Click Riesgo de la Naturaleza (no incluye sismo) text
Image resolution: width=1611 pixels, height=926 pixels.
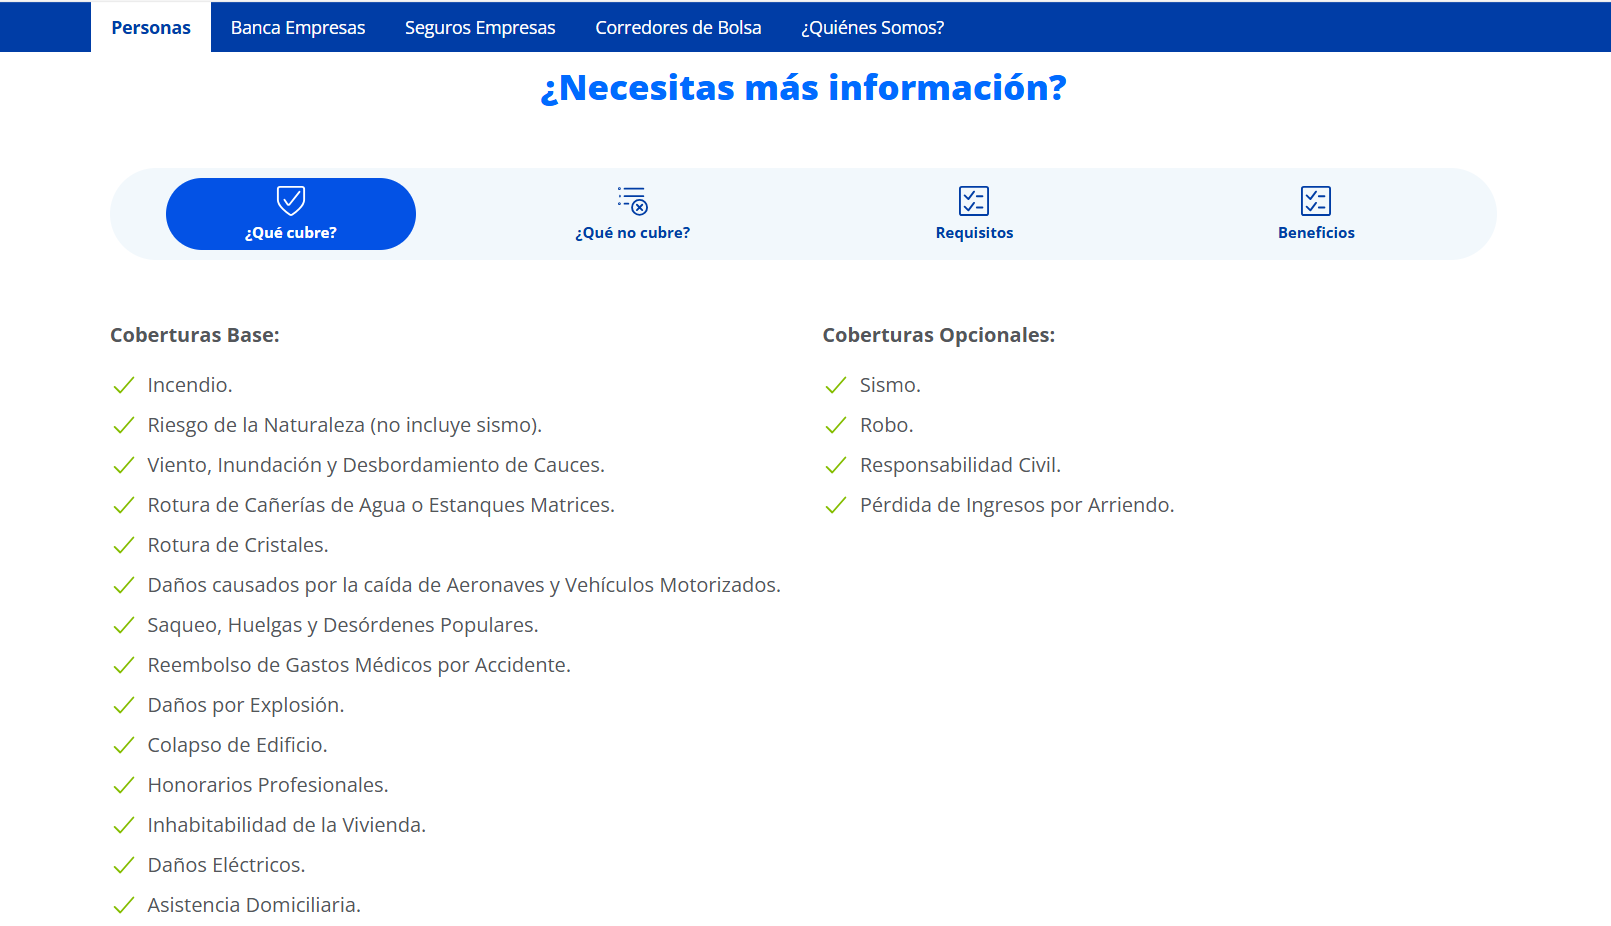345,425
